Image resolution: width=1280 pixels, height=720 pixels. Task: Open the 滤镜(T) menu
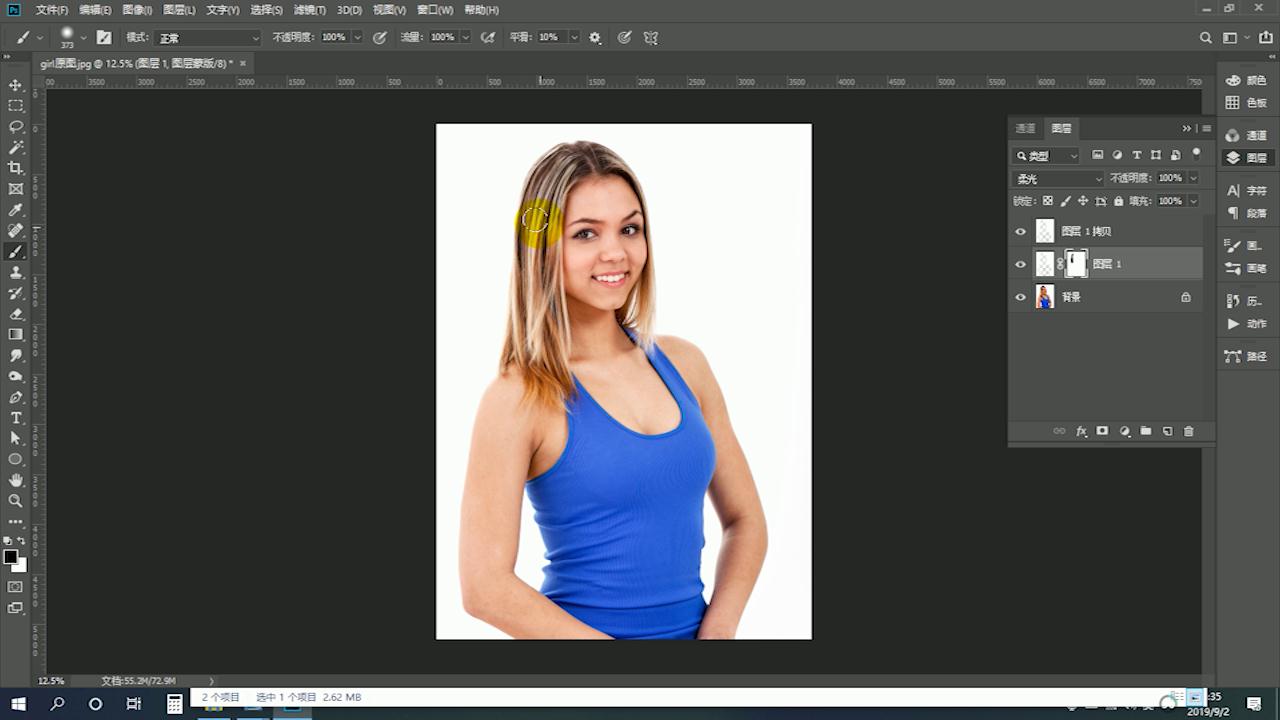tap(309, 10)
